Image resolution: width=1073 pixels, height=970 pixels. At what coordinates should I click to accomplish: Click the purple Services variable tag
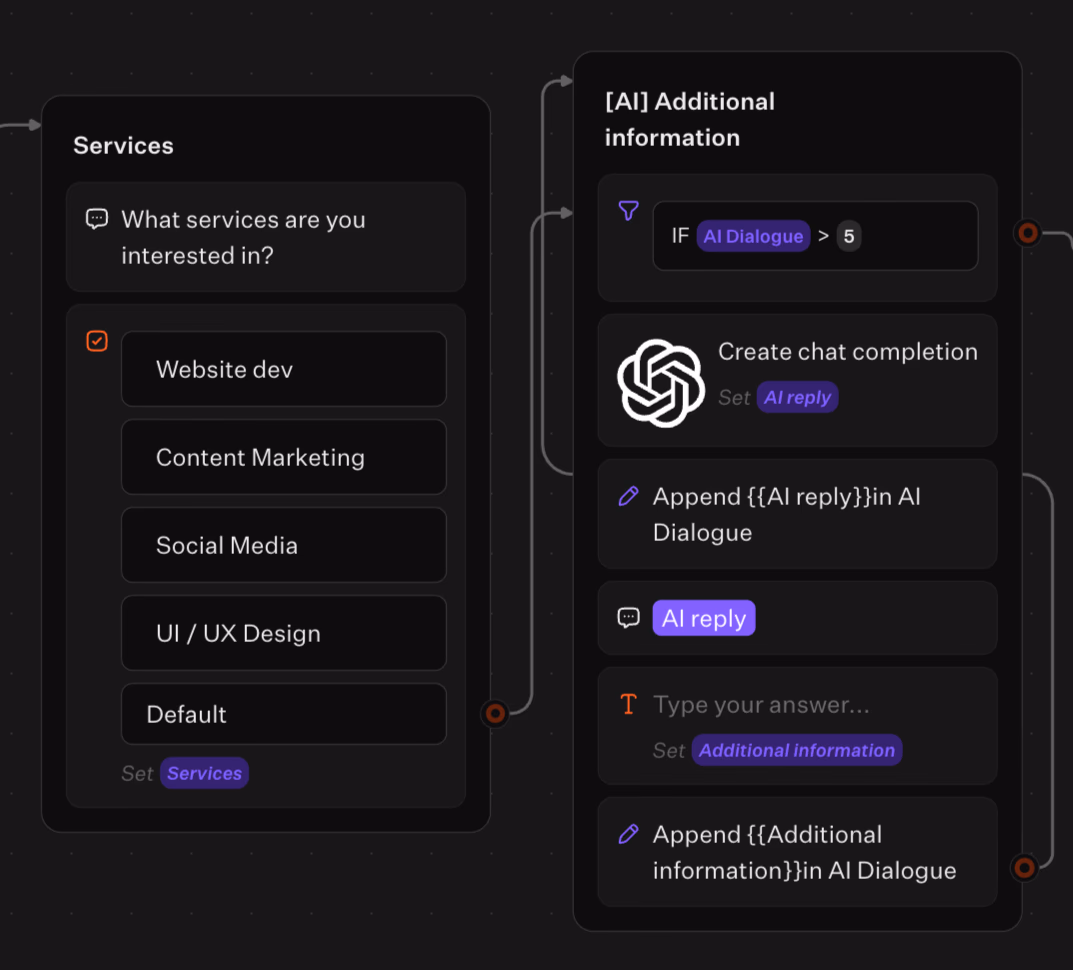coord(204,773)
